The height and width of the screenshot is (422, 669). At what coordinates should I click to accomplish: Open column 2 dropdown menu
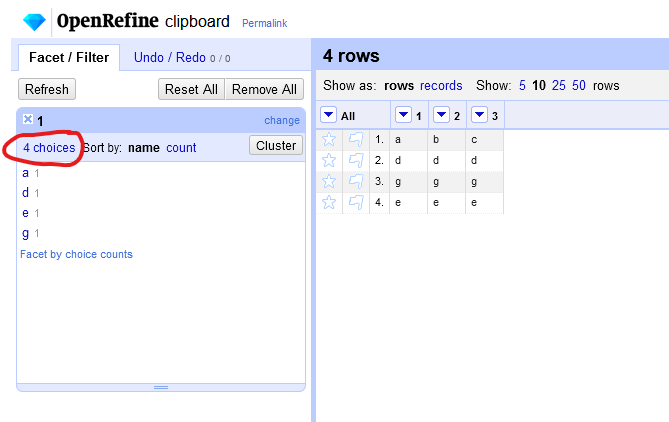click(441, 115)
